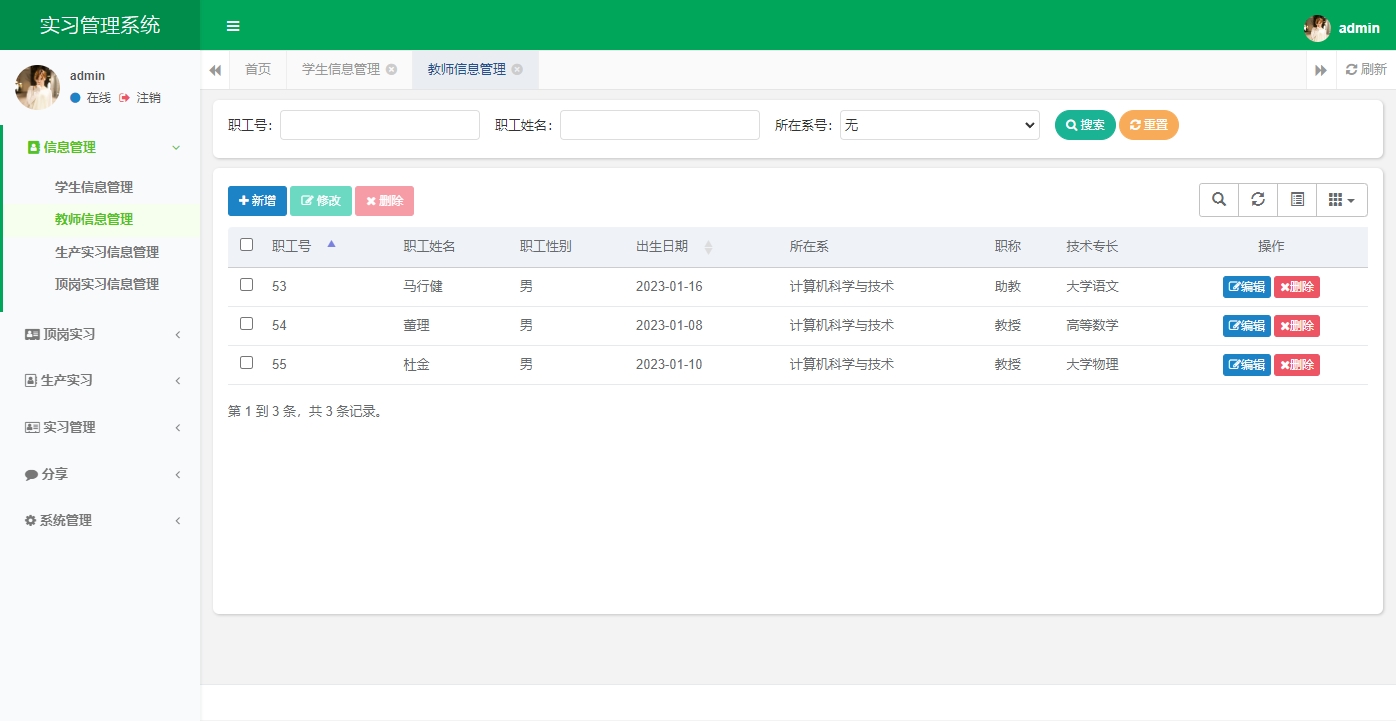Click the orange 重置 button
The image size is (1396, 721).
(1149, 125)
